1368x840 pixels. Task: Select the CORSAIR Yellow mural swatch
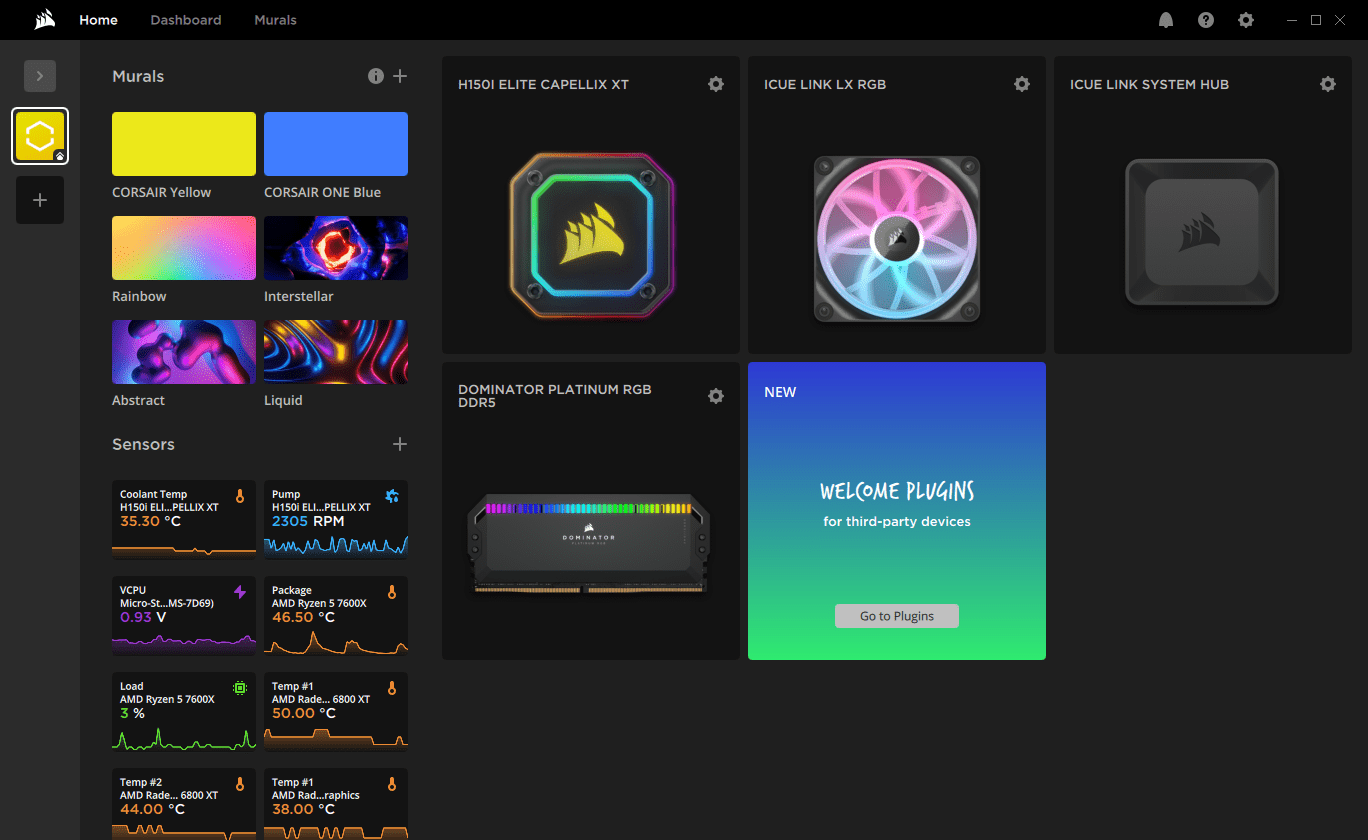coord(184,144)
